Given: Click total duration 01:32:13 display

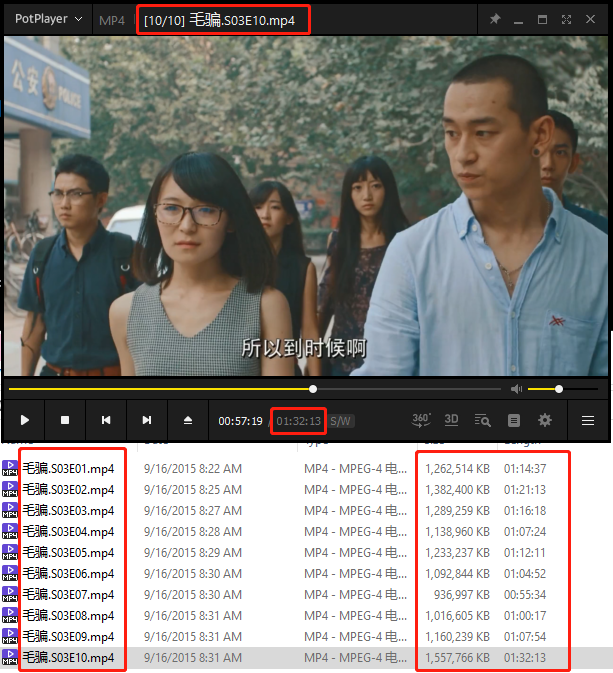Looking at the screenshot, I should 298,421.
